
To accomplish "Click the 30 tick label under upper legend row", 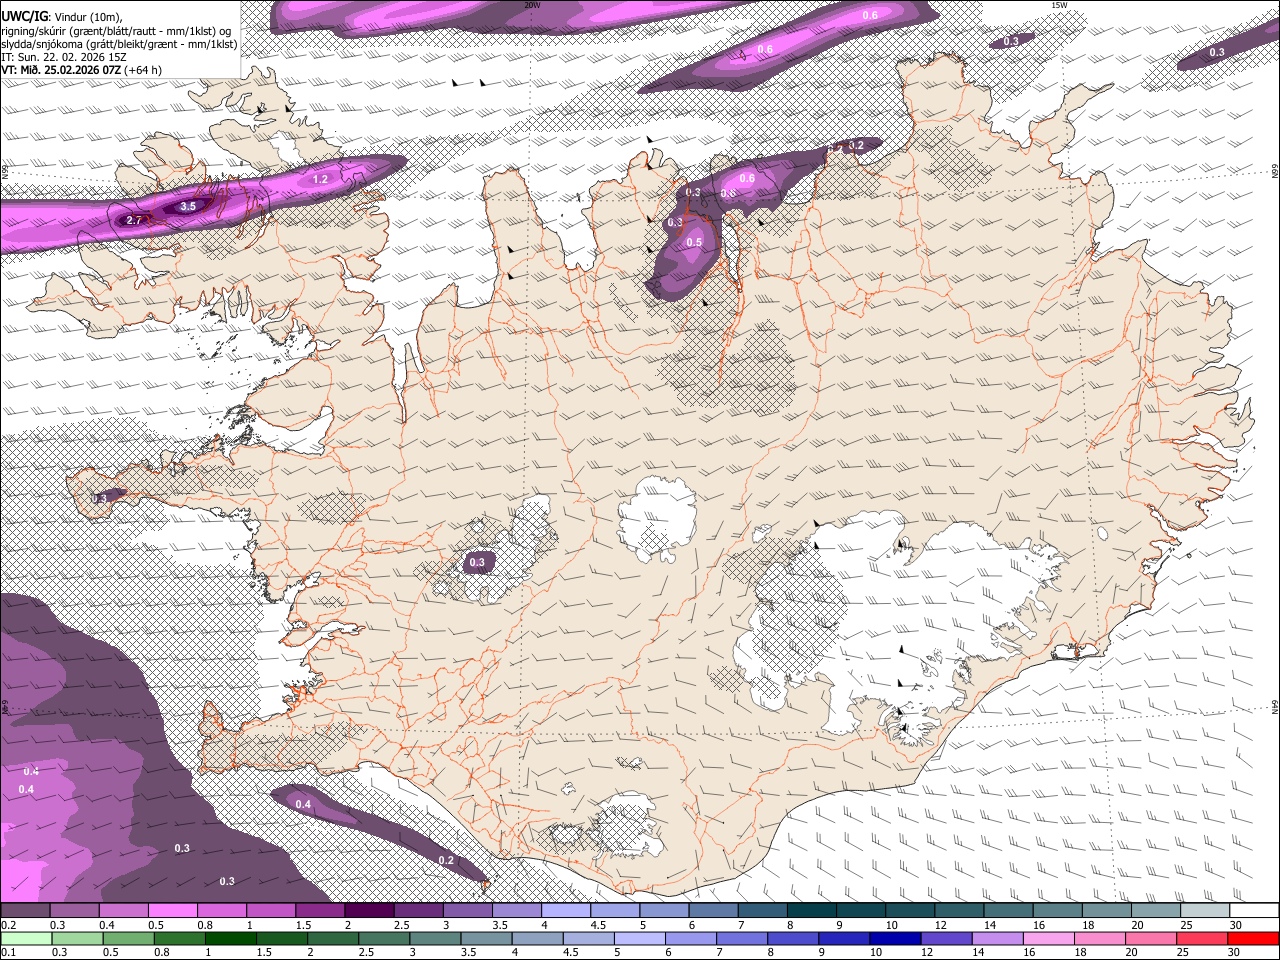I will point(1235,925).
